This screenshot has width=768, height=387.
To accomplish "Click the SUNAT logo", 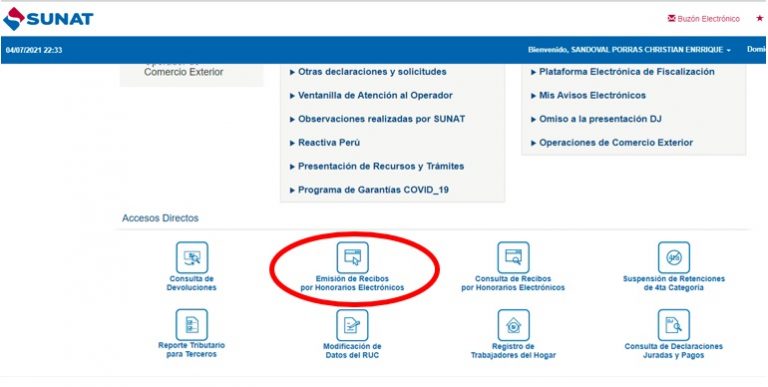I will point(48,19).
